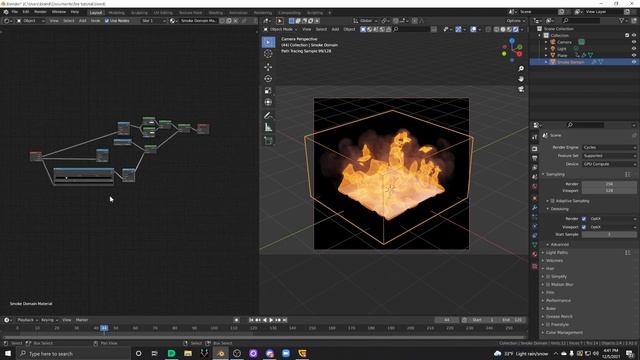Disable Viewport denoising checkbox

click(x=584, y=227)
